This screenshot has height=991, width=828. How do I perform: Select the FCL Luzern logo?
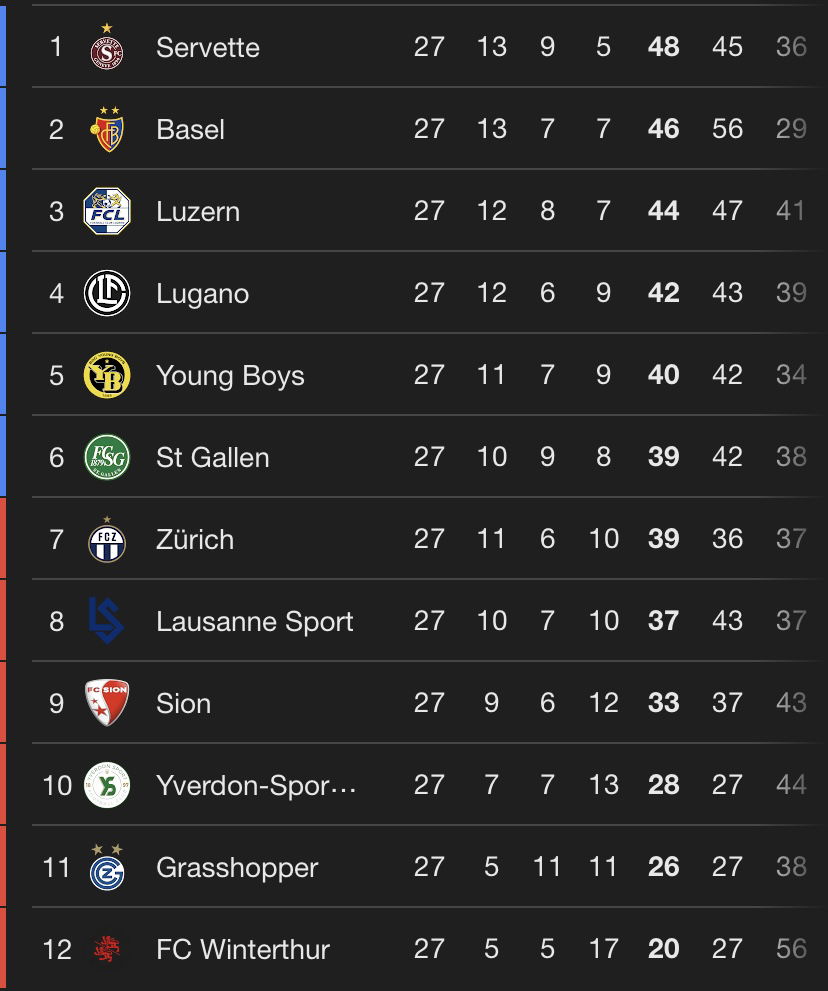tap(107, 211)
